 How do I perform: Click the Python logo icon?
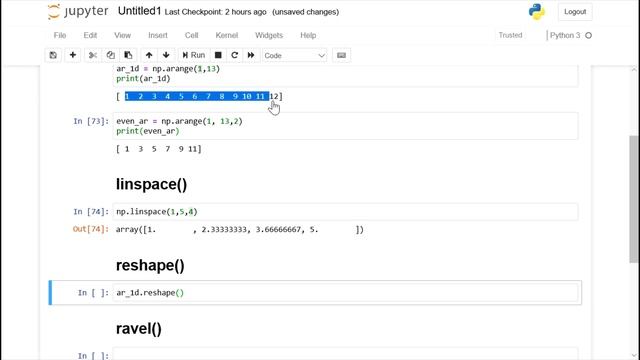pyautogui.click(x=537, y=12)
